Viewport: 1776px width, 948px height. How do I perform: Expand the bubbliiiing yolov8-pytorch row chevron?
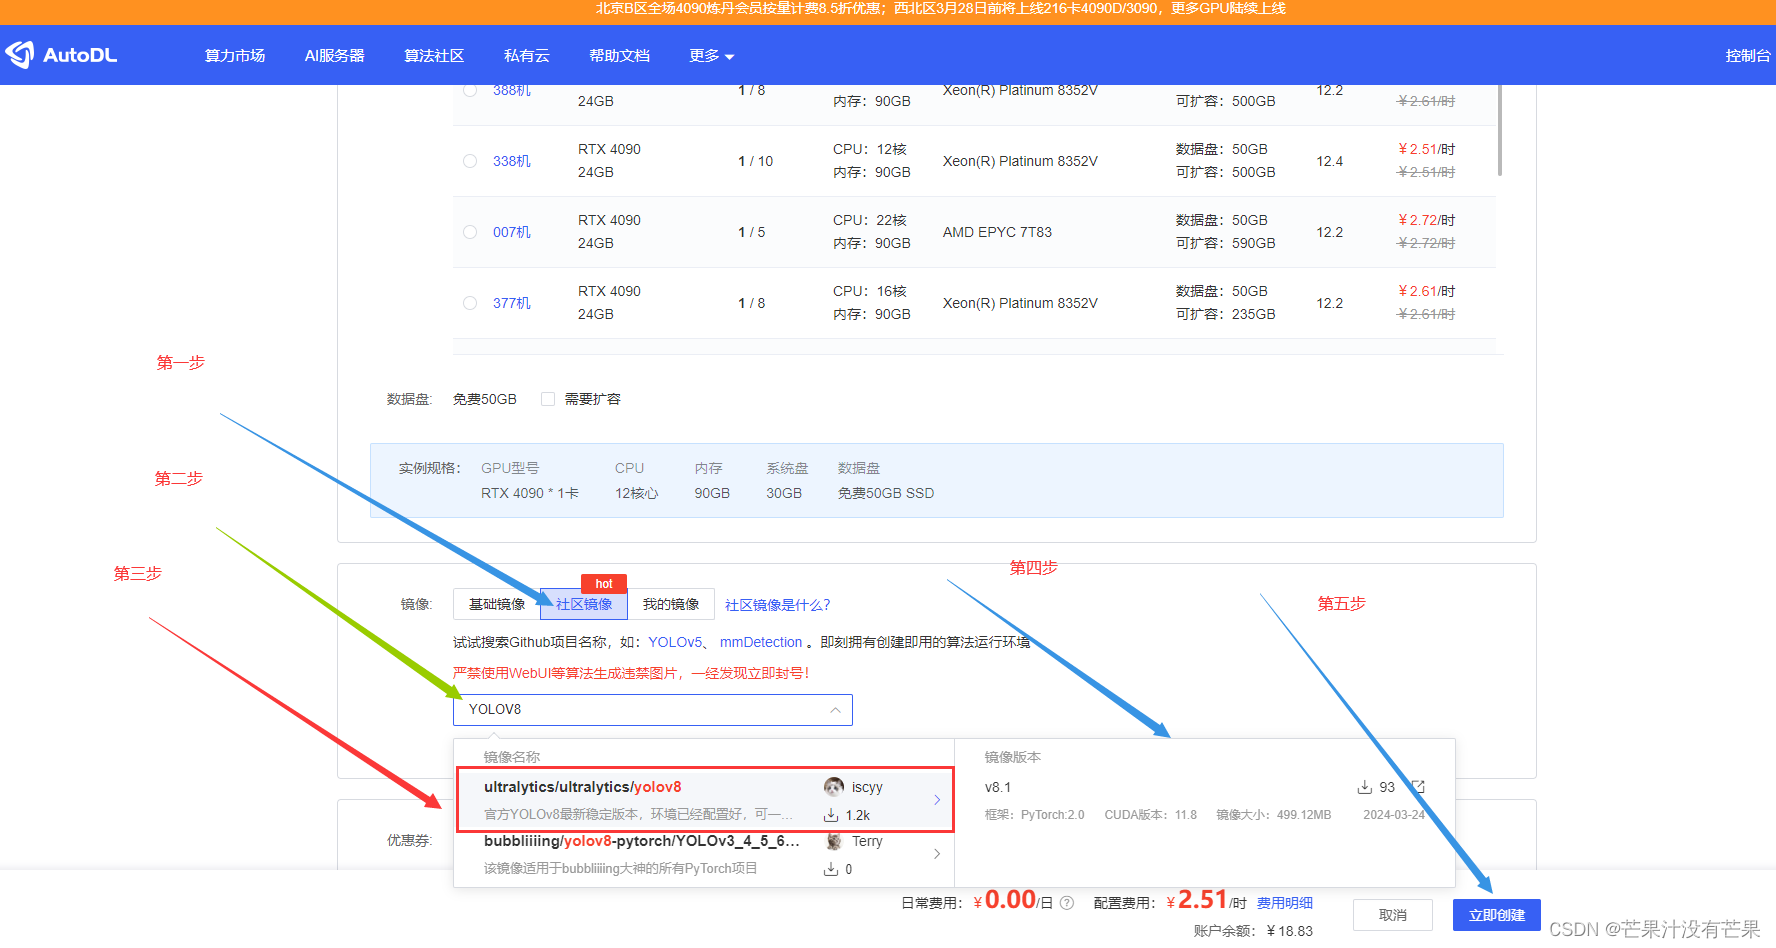pos(937,854)
